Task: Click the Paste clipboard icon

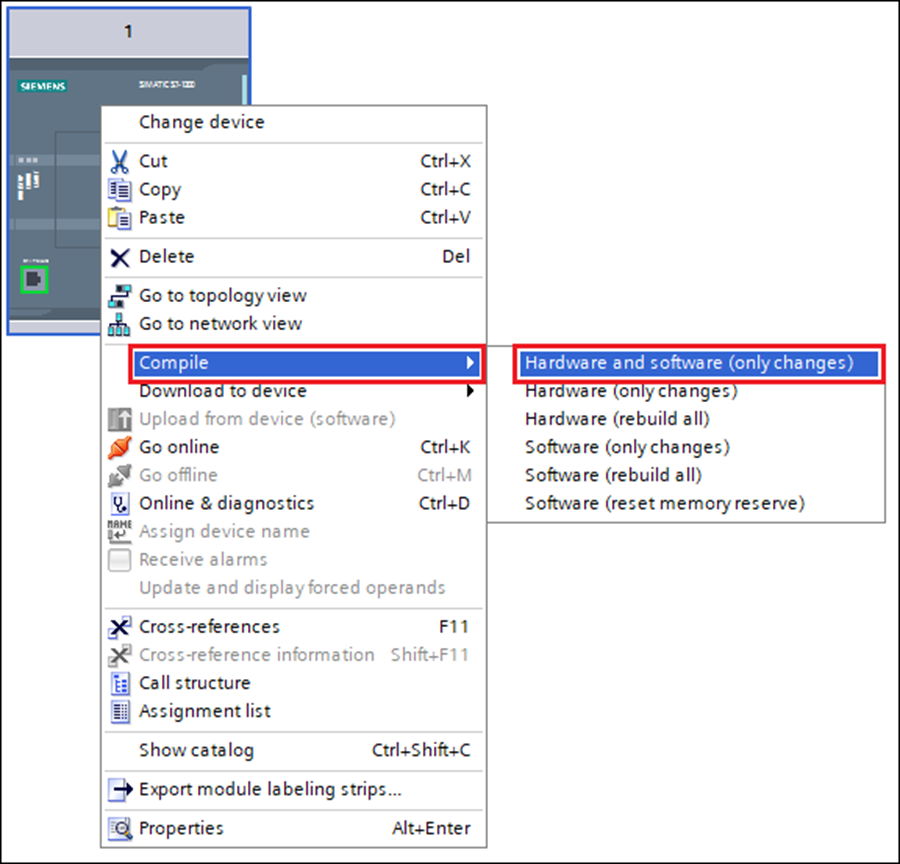Action: [x=118, y=217]
